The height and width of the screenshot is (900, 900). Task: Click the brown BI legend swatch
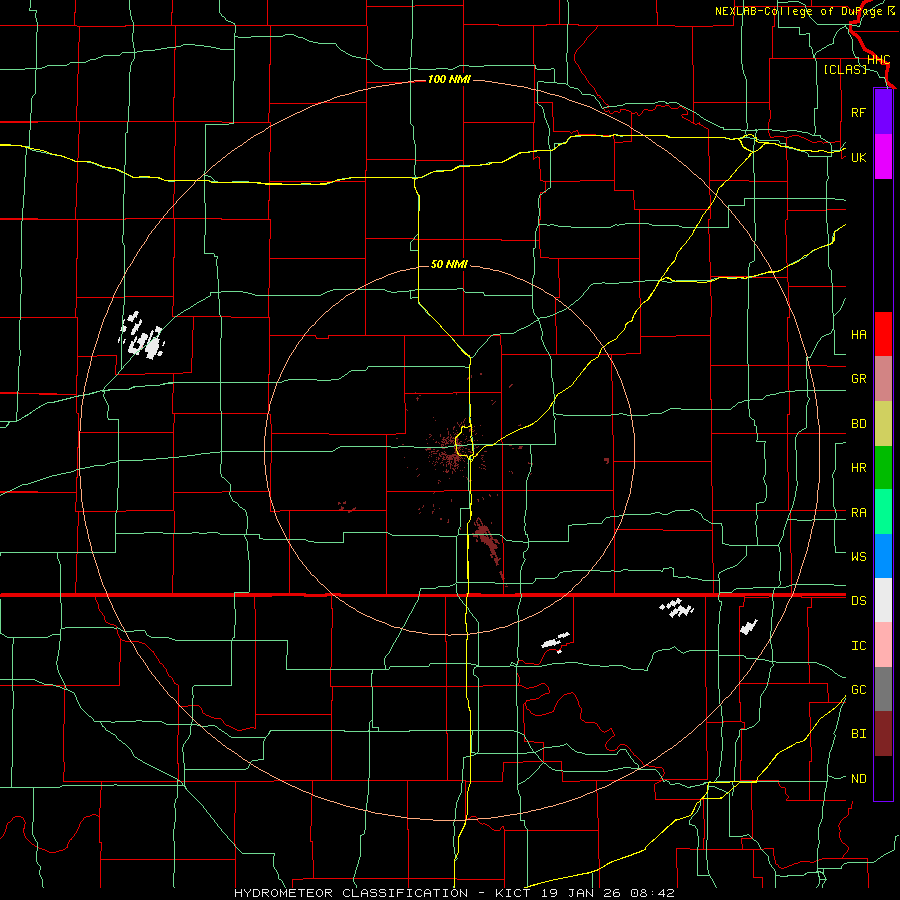pos(883,734)
